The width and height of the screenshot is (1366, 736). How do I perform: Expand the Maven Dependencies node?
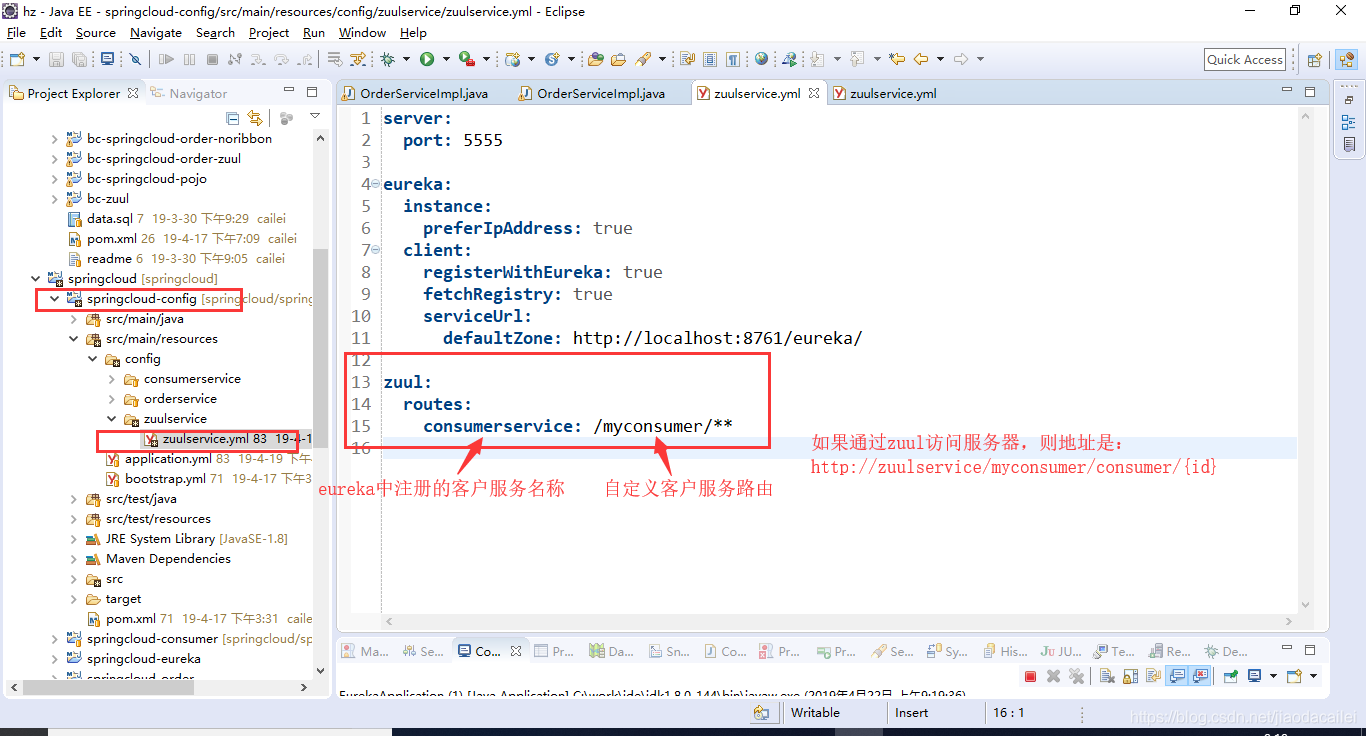73,559
